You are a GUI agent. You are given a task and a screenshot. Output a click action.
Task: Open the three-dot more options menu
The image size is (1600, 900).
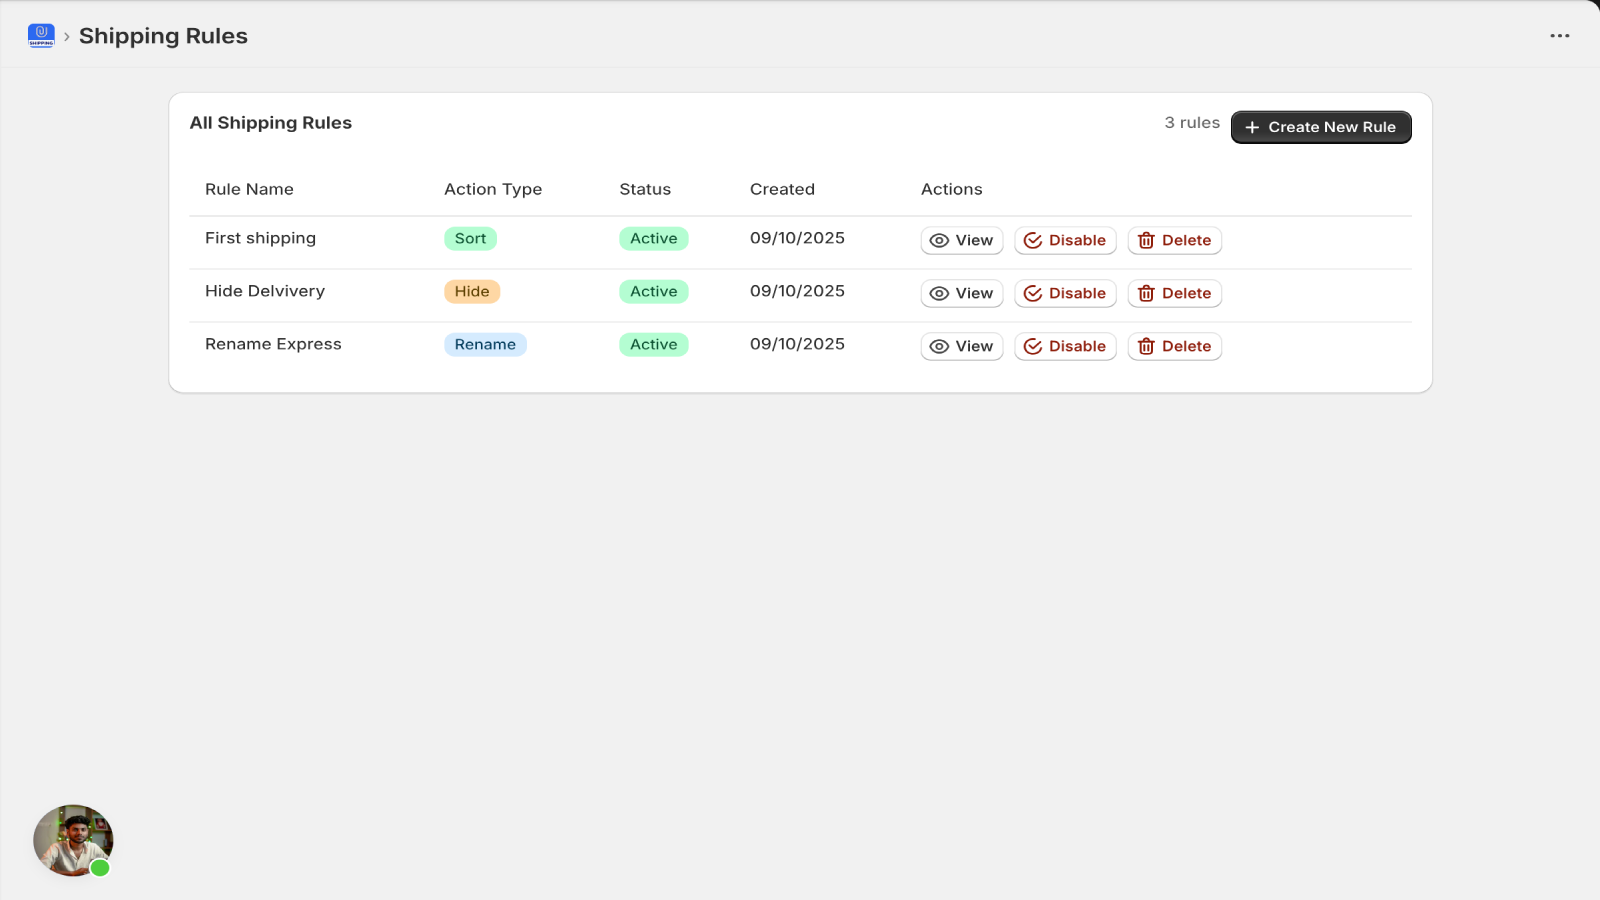[1559, 36]
